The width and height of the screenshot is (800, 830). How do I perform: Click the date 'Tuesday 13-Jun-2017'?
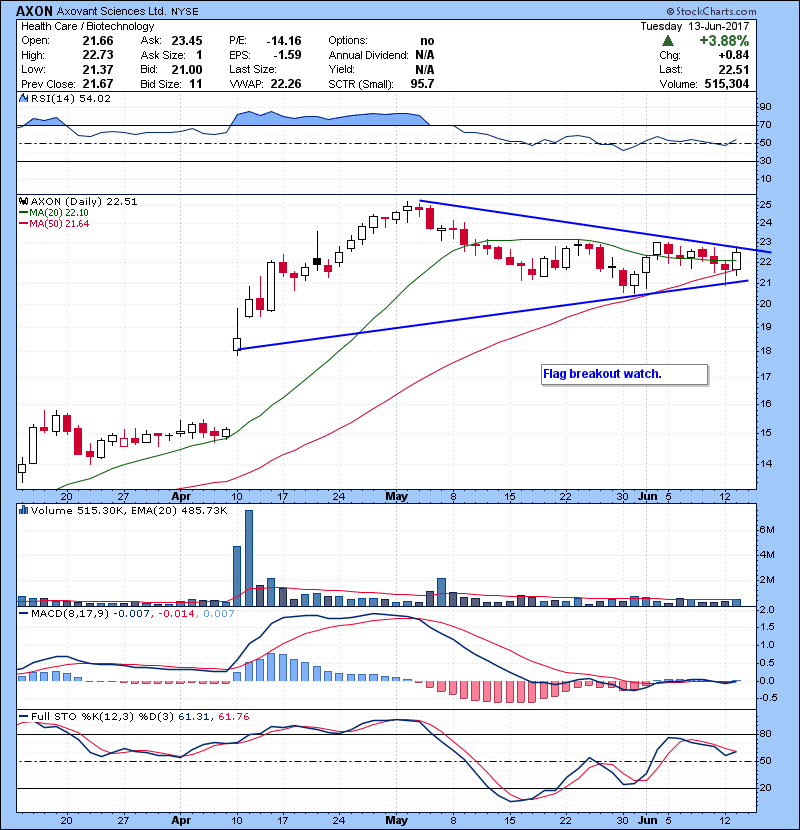coord(695,26)
